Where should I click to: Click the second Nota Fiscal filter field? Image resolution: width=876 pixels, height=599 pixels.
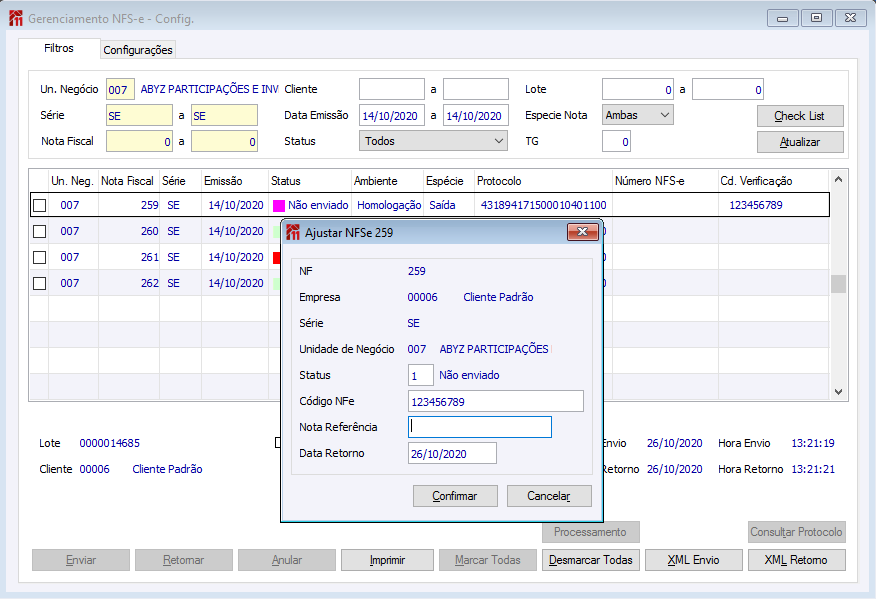(x=224, y=141)
